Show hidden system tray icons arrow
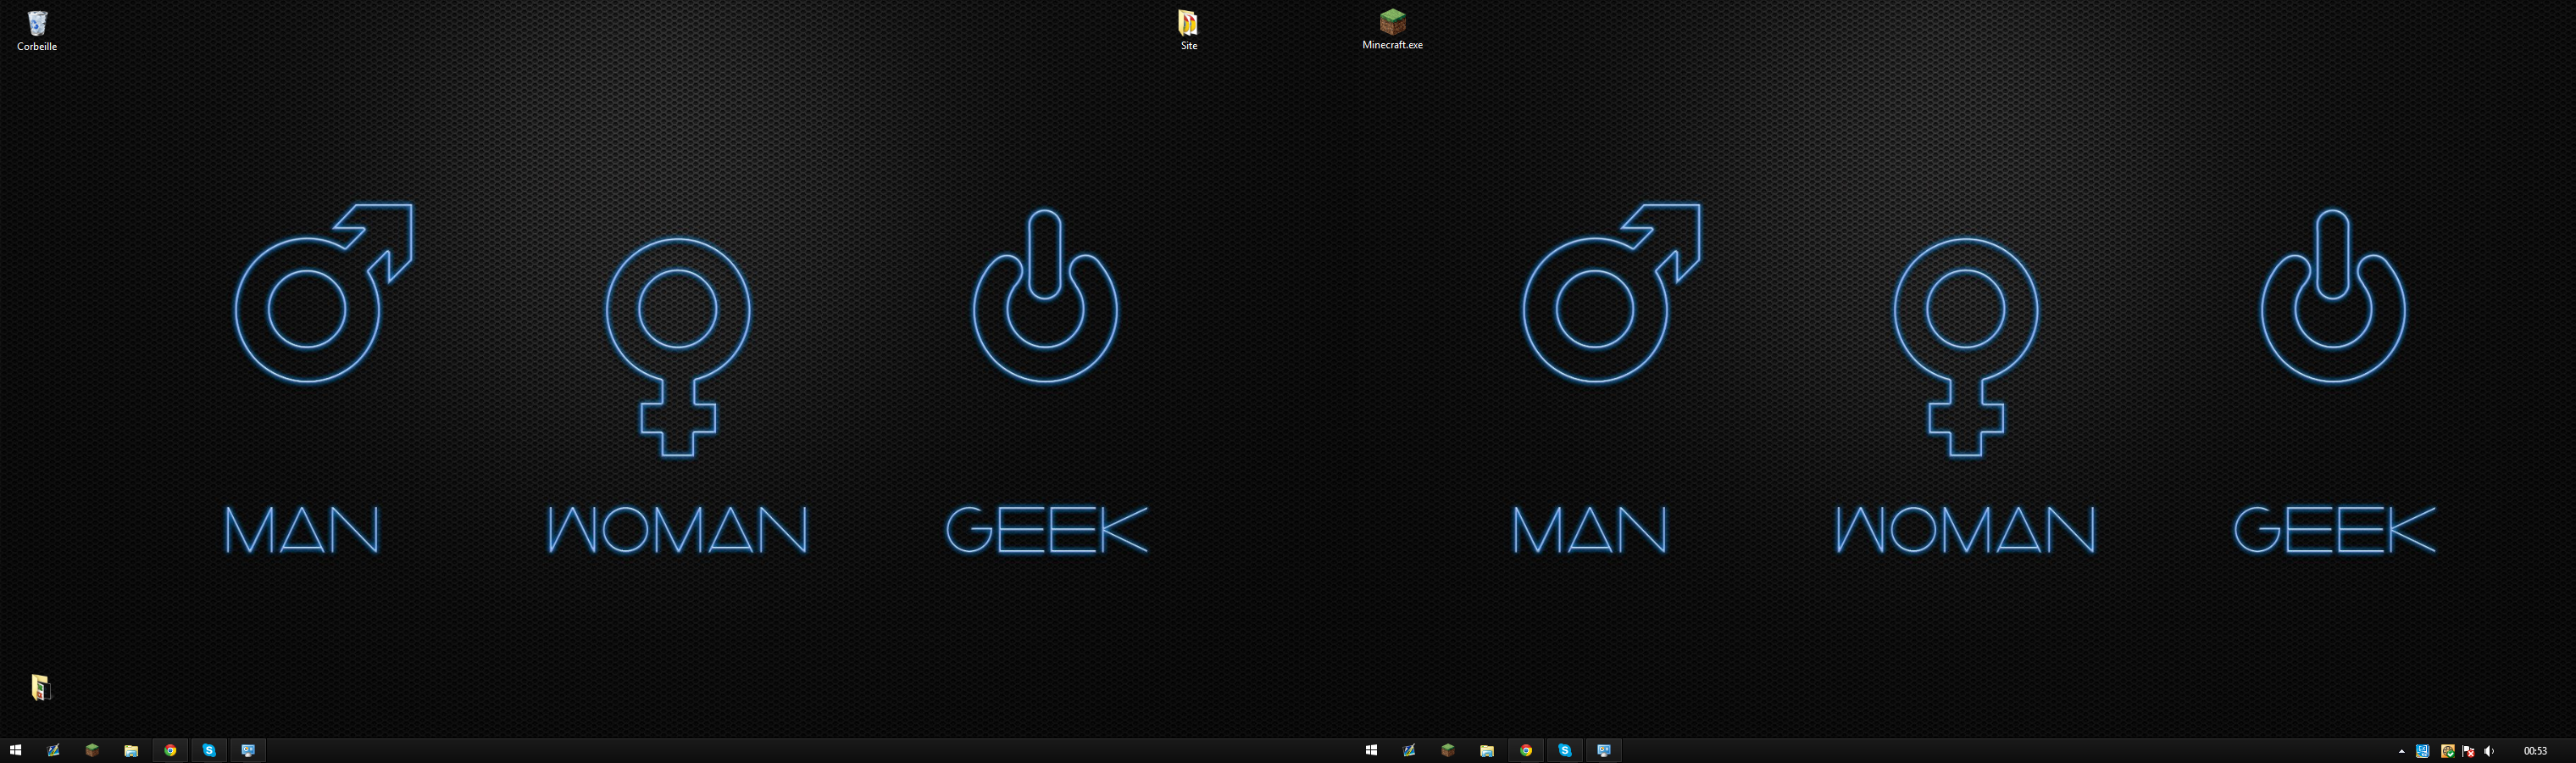The height and width of the screenshot is (763, 2576). pos(2401,751)
